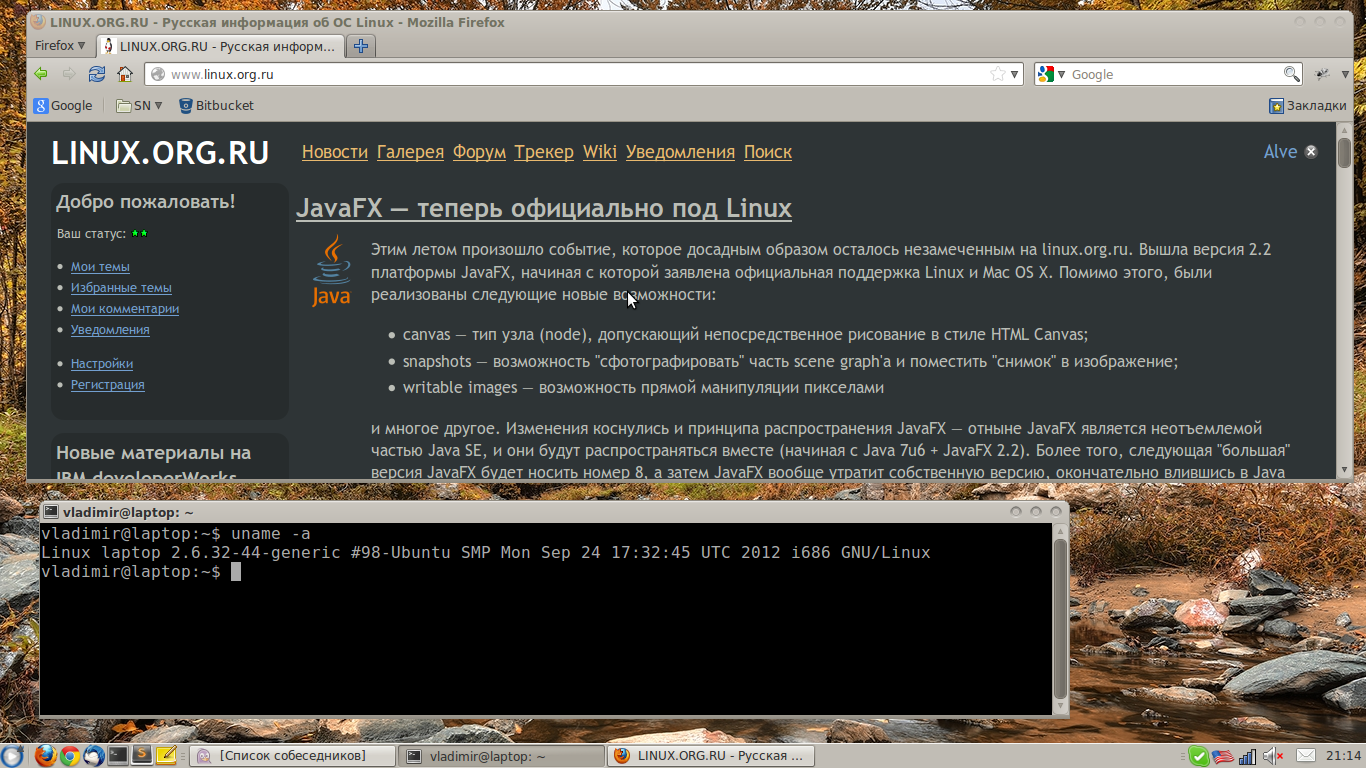
Task: Go to the Firefox home page icon
Action: [125, 74]
